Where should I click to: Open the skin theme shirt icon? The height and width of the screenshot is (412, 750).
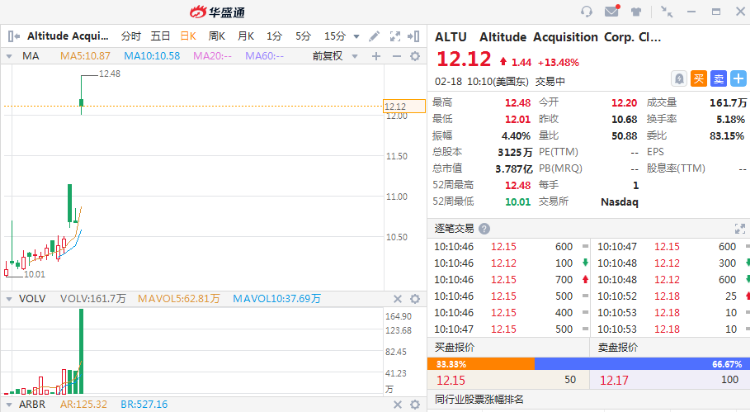(636, 12)
